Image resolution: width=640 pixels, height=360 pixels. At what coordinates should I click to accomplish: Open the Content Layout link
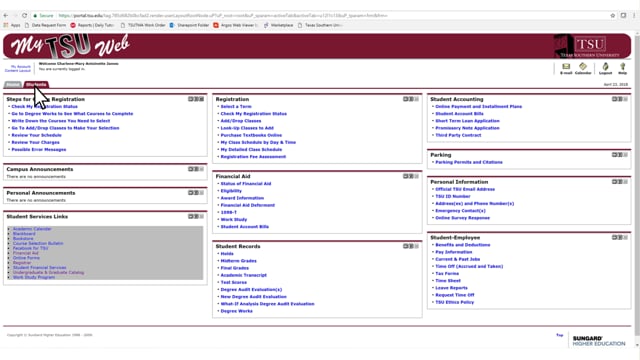point(18,71)
